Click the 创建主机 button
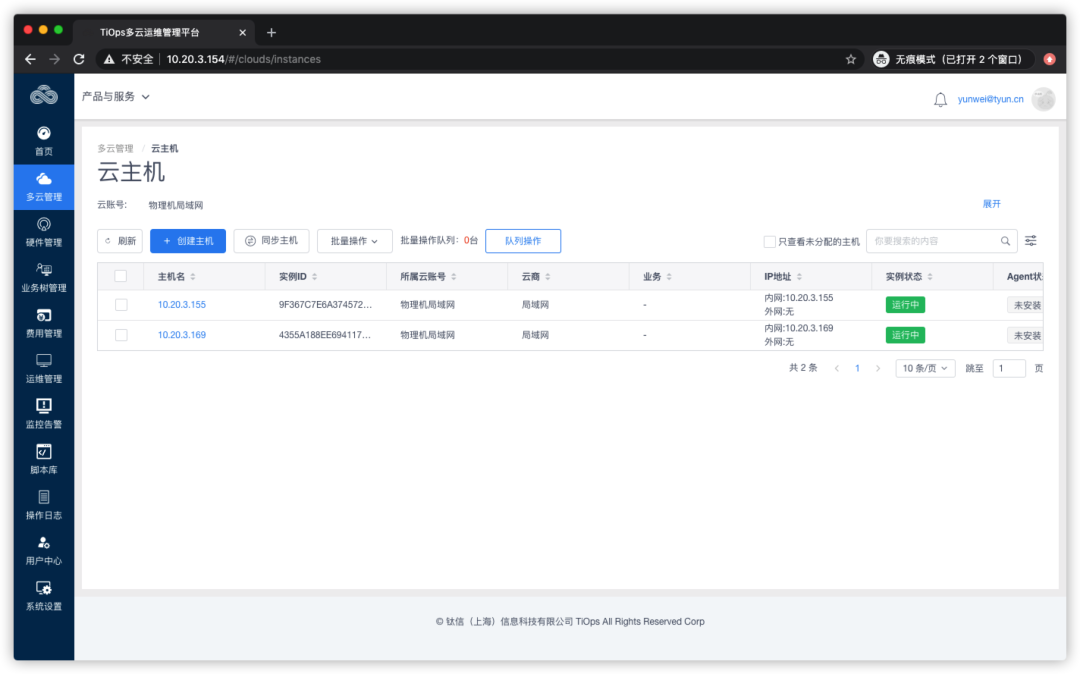The image size is (1080, 674). pos(187,240)
